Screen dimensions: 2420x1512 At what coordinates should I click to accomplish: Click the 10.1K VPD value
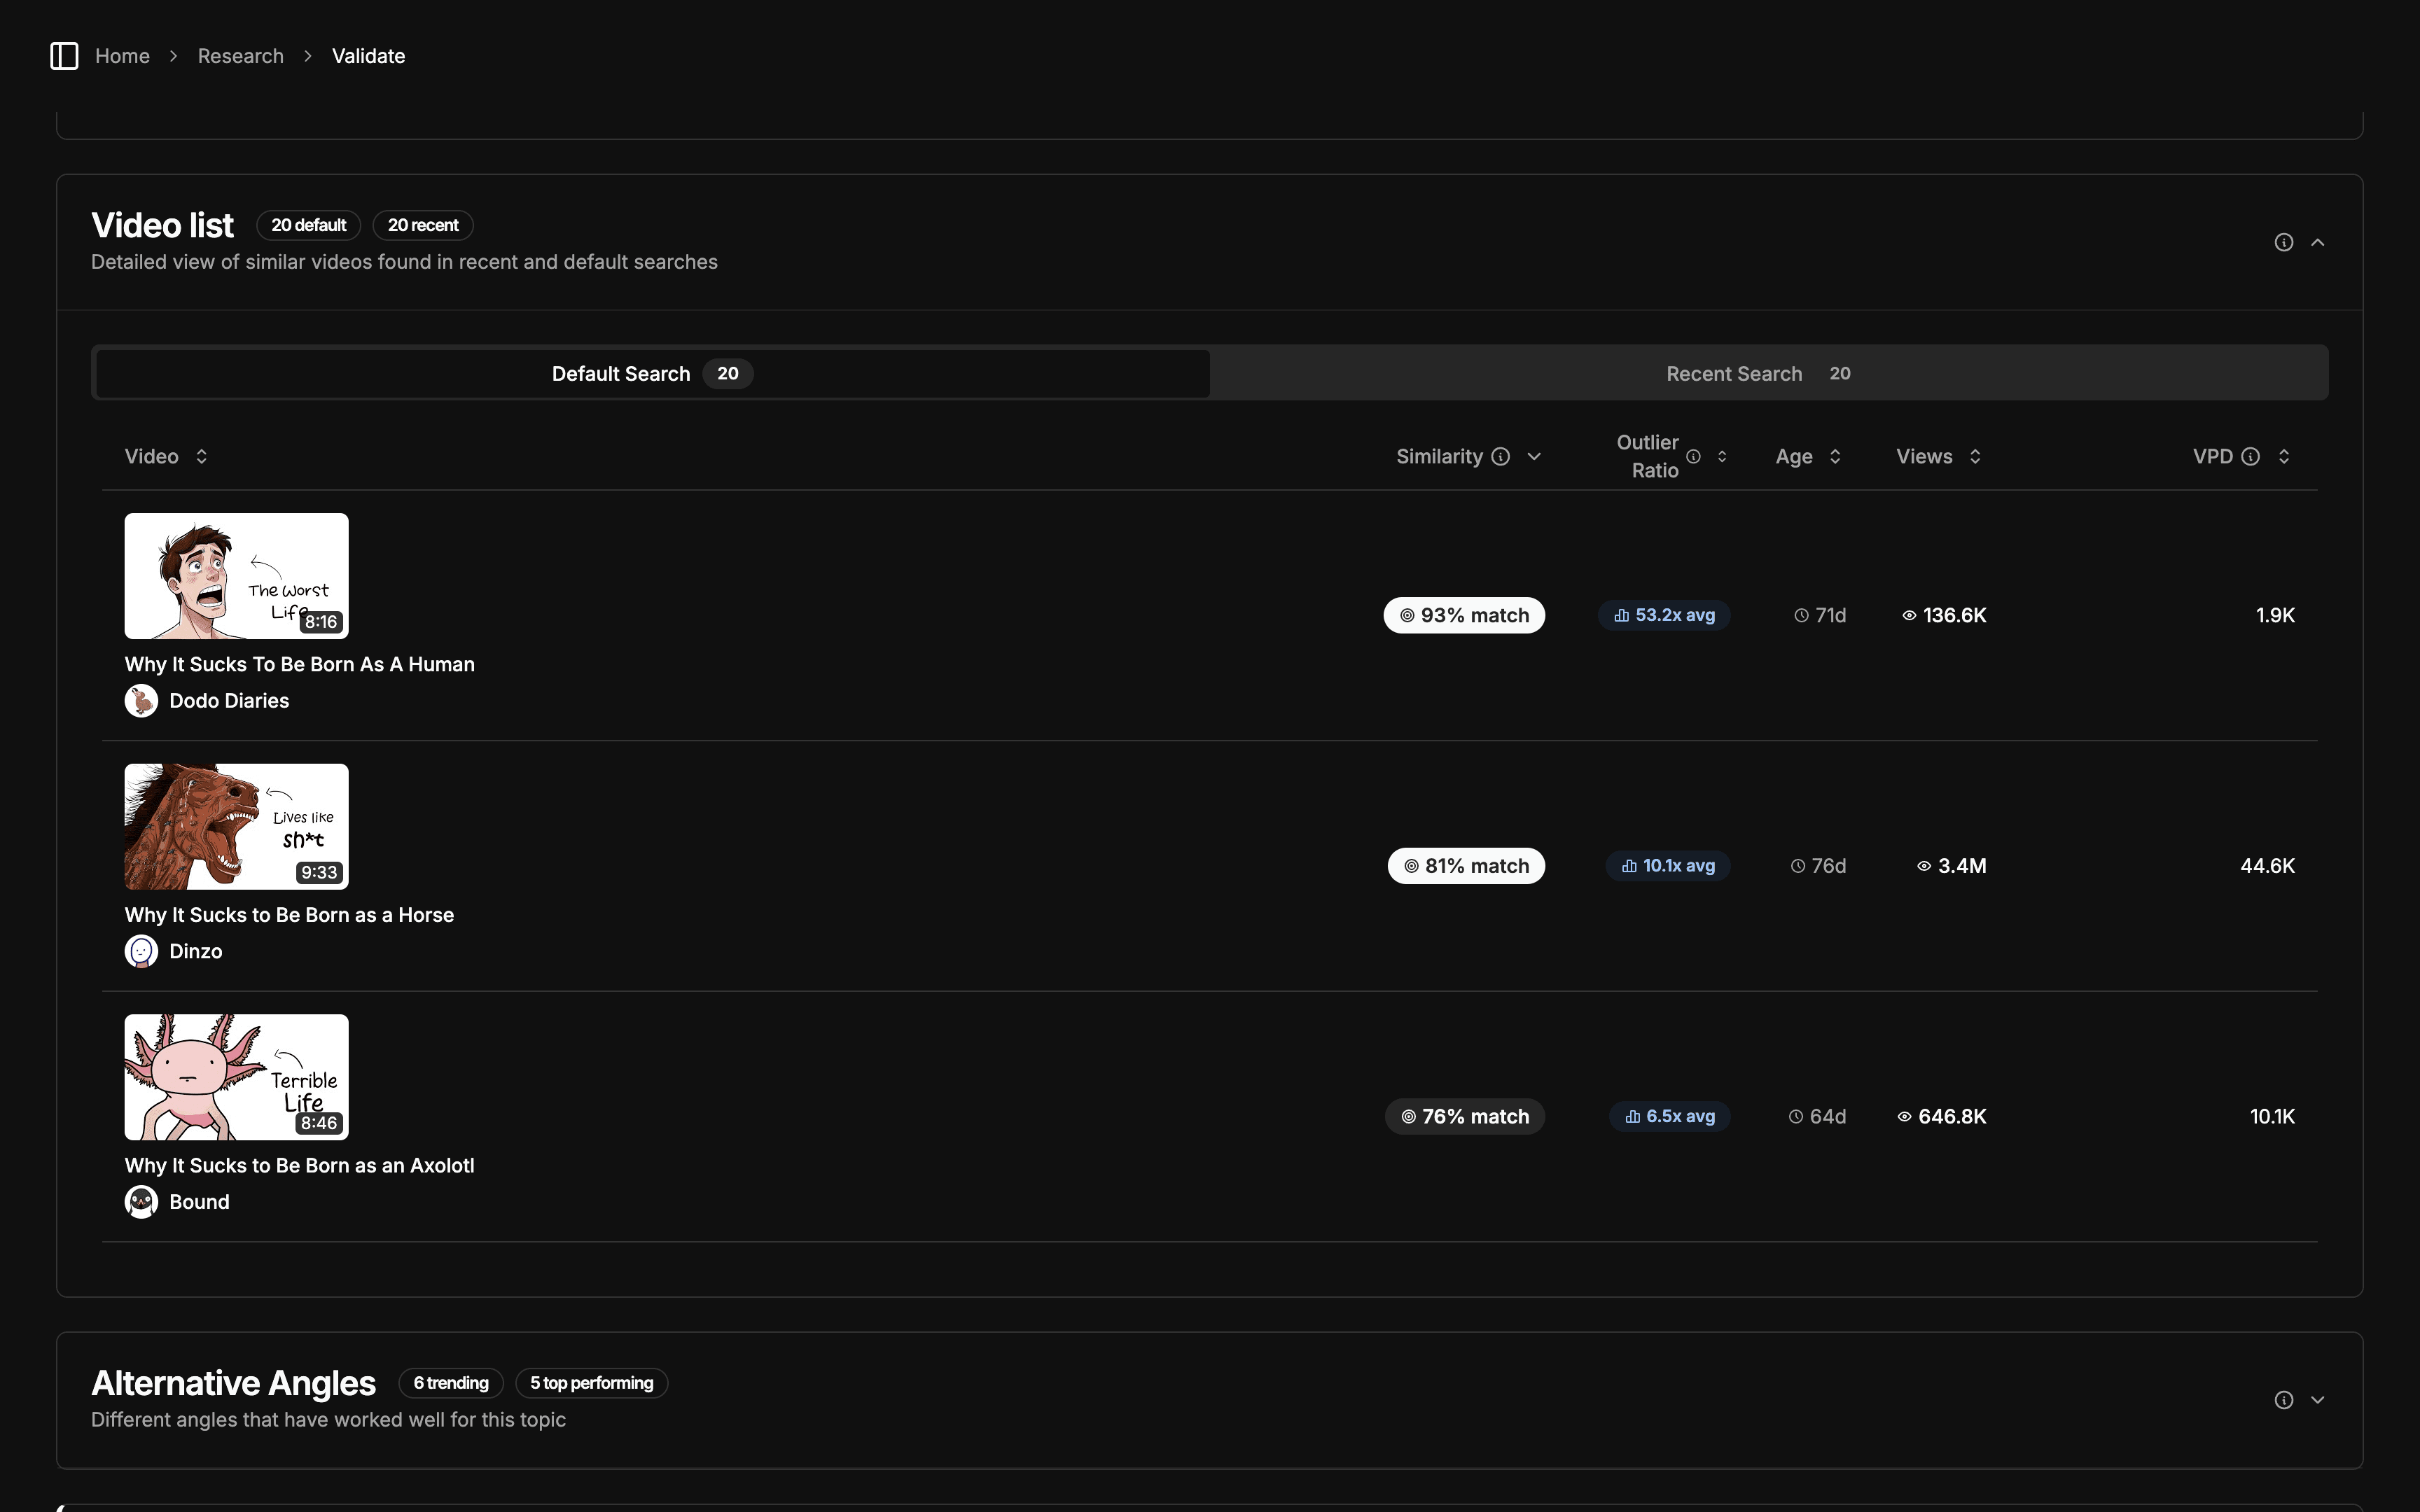coord(2272,1116)
